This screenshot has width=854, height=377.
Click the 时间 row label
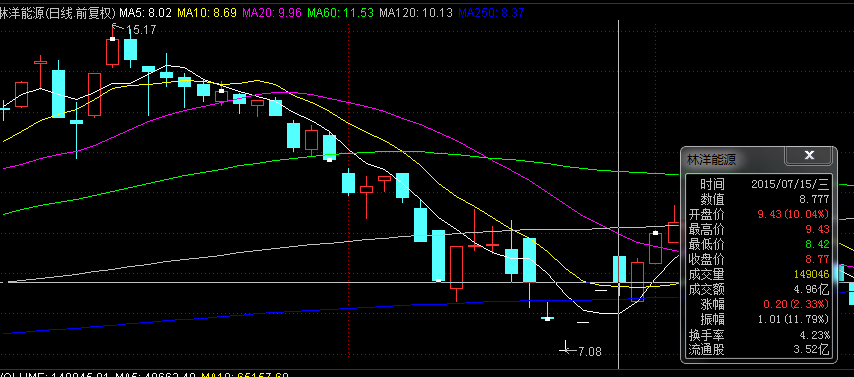[x=712, y=184]
